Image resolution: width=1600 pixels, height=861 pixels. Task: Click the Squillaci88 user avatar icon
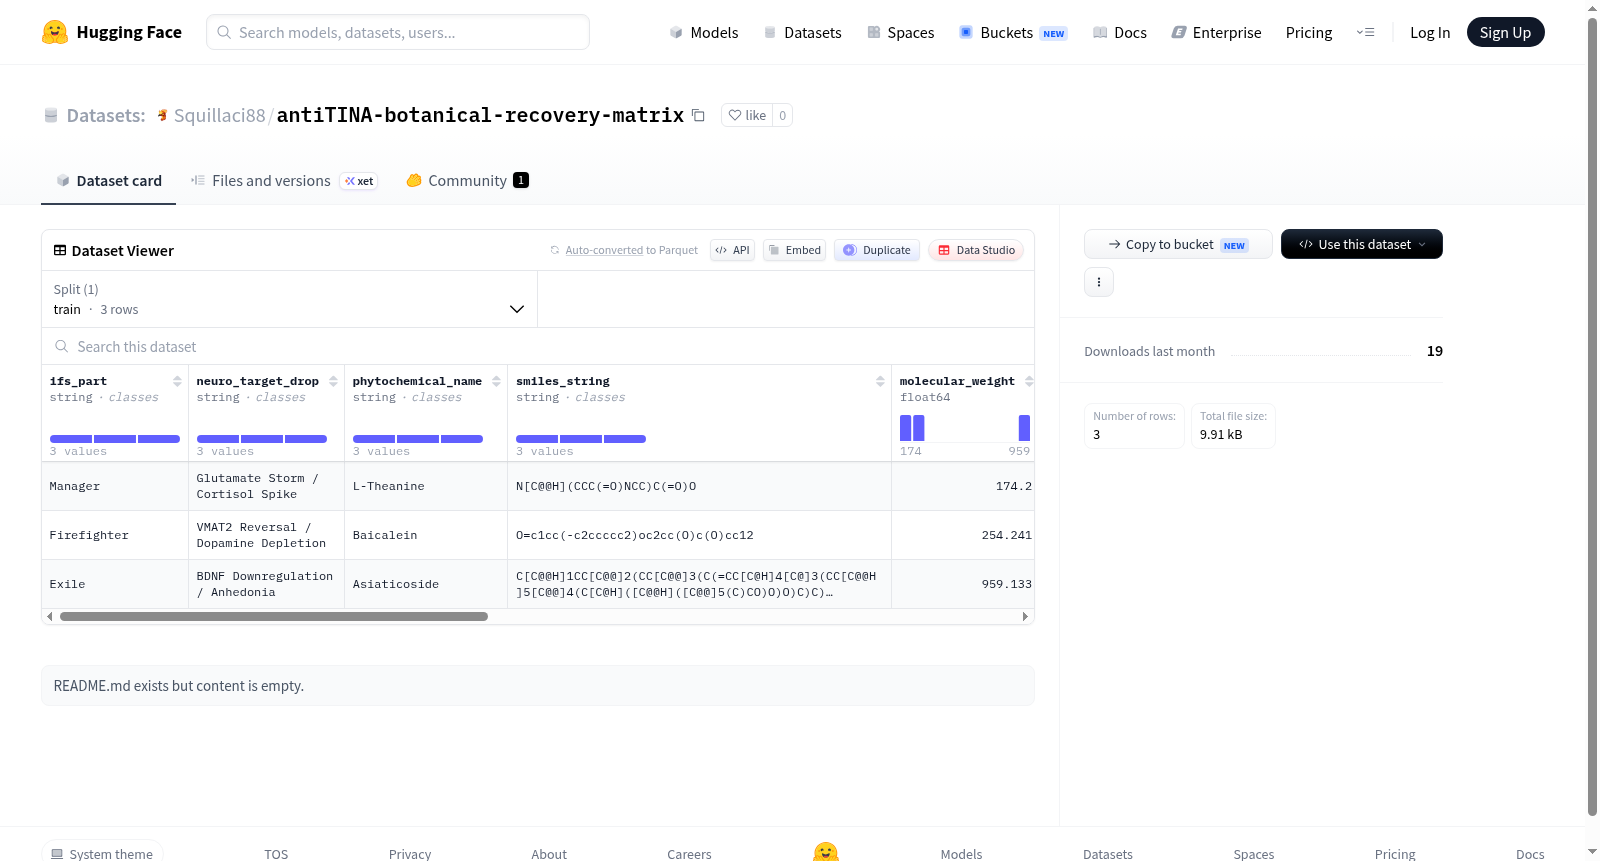pos(162,115)
